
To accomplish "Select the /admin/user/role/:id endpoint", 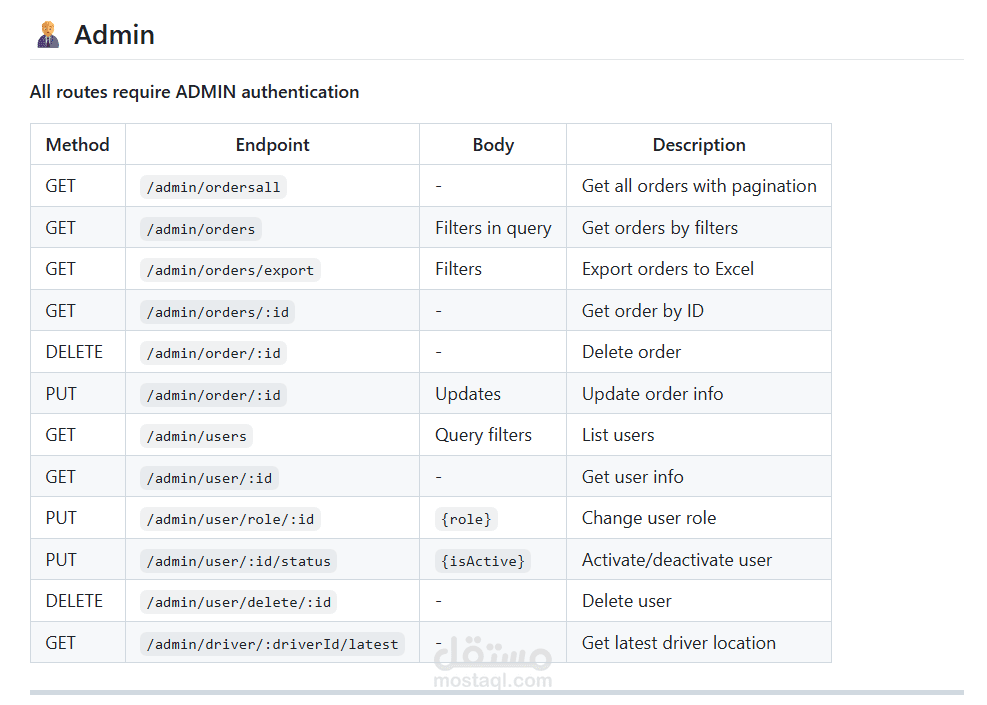I will [x=230, y=519].
